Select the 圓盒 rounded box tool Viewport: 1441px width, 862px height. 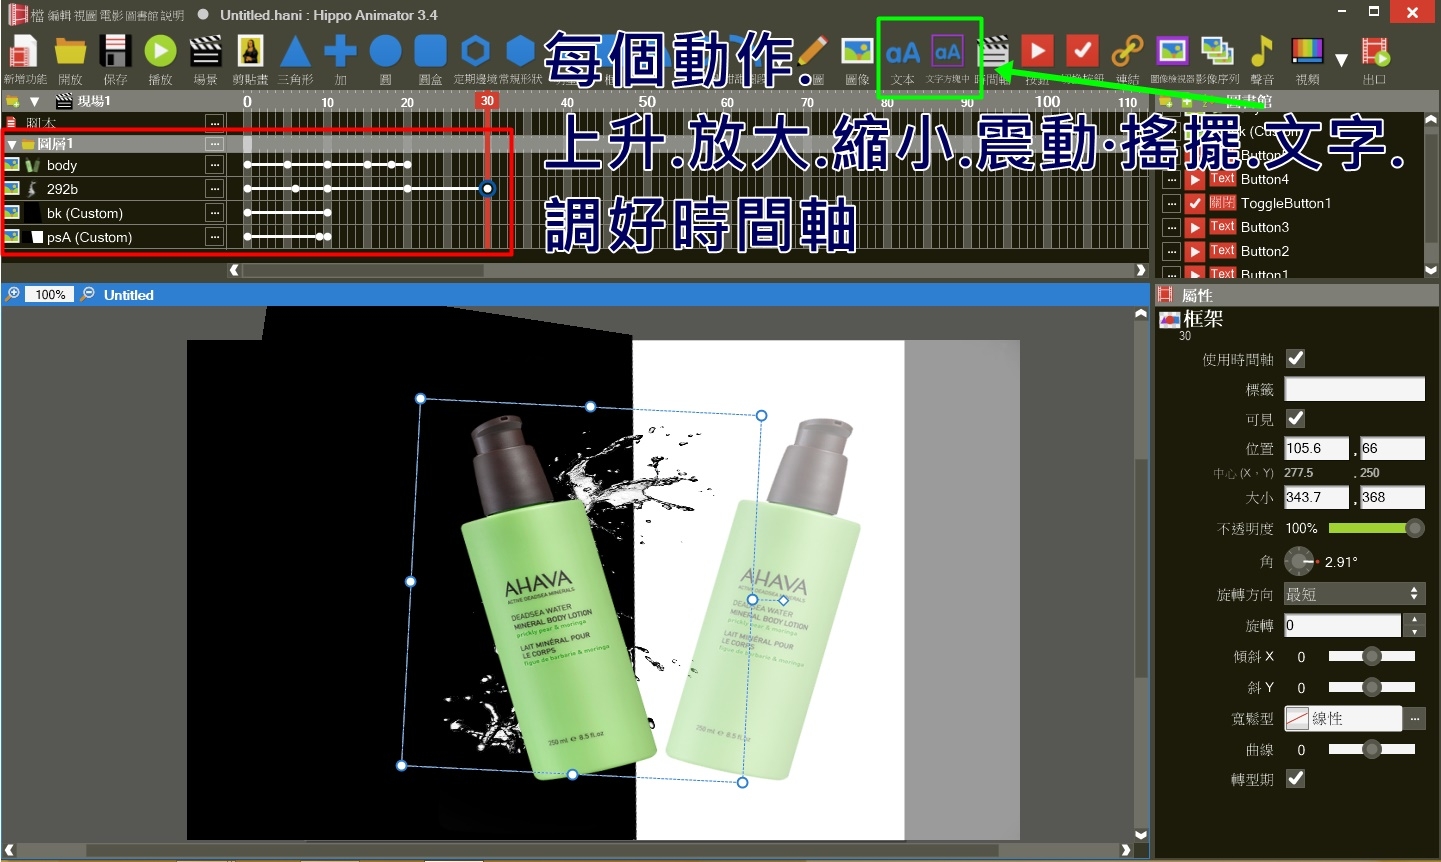(x=430, y=51)
